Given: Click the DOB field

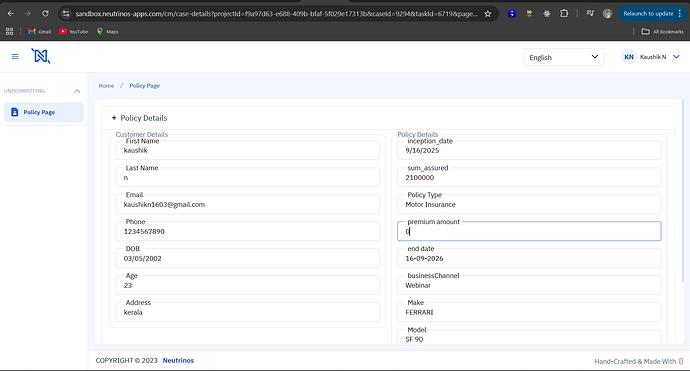Looking at the screenshot, I should (247, 258).
